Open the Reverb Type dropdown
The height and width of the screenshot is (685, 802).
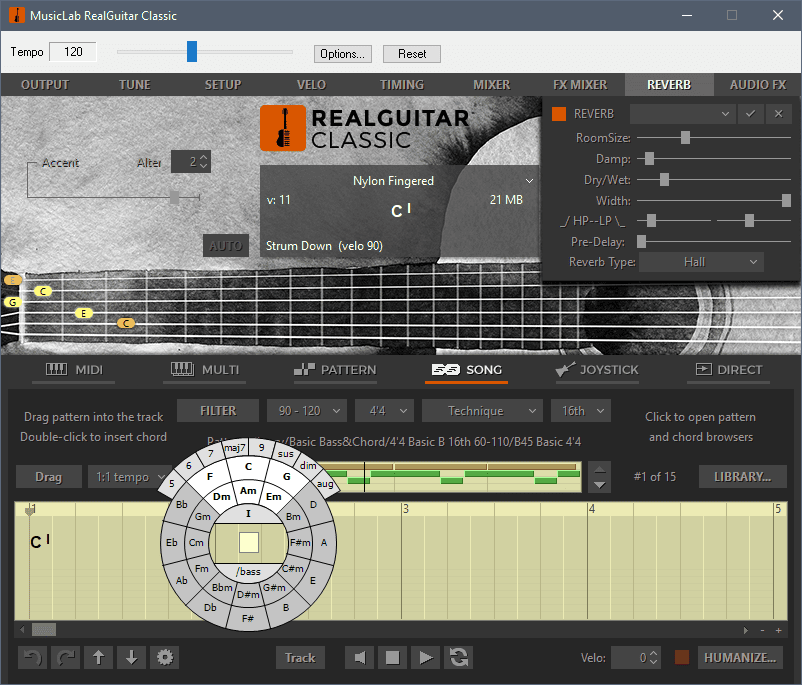(x=700, y=262)
